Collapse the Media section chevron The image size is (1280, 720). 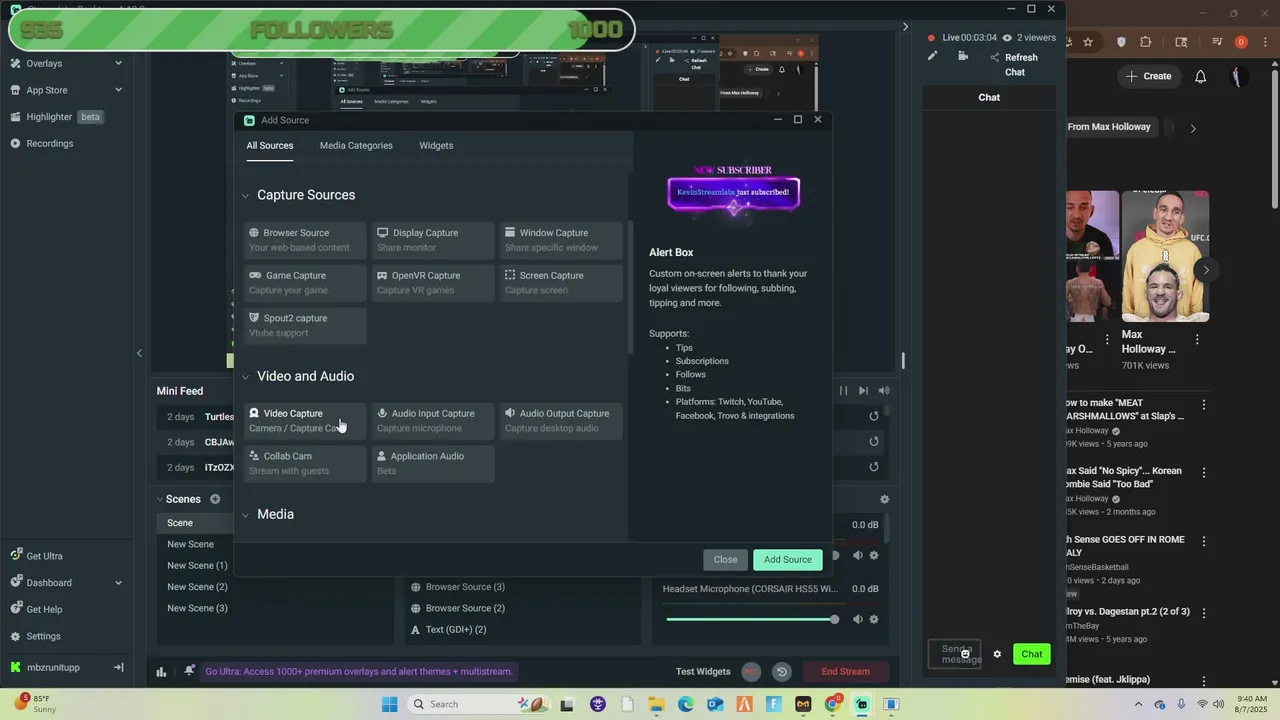coord(245,515)
